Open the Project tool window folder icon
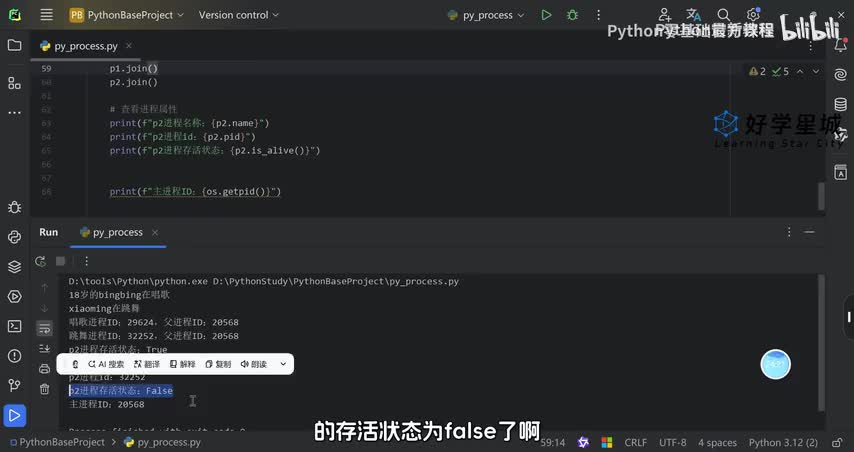 [x=15, y=45]
